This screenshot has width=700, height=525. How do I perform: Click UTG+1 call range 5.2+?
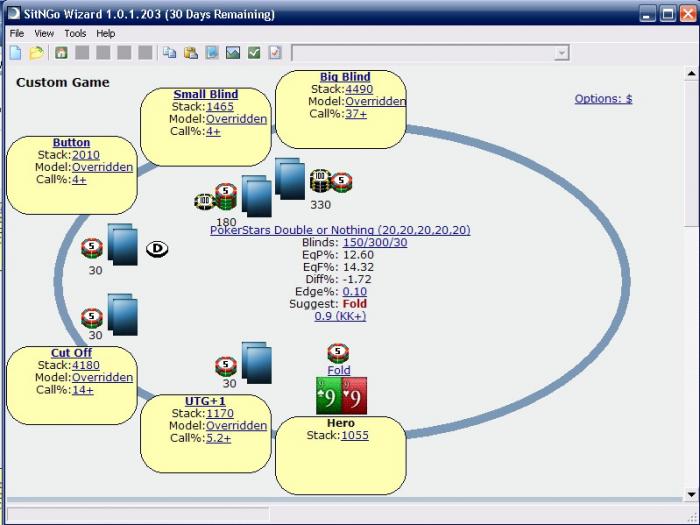coord(218,438)
